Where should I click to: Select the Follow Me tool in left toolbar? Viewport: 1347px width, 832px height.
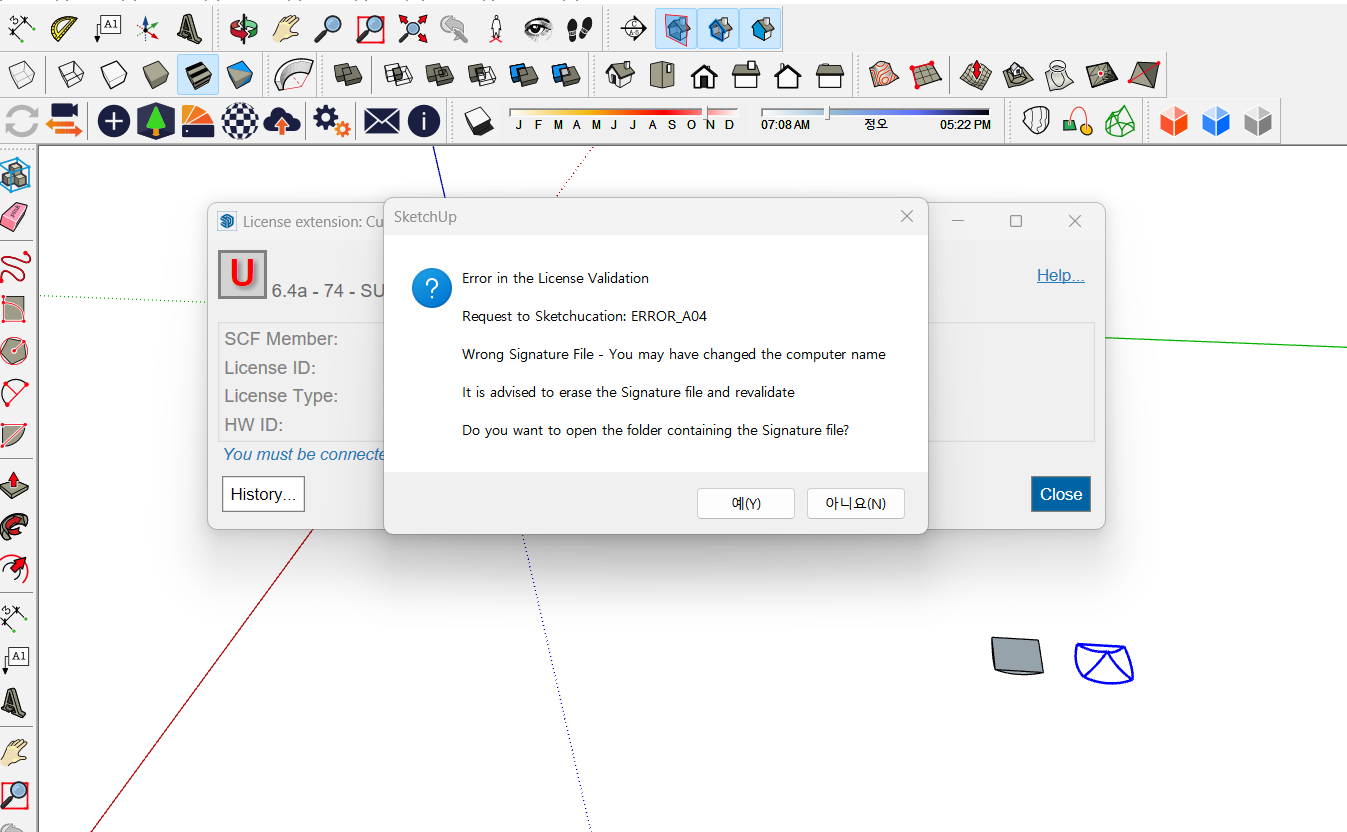tap(15, 527)
